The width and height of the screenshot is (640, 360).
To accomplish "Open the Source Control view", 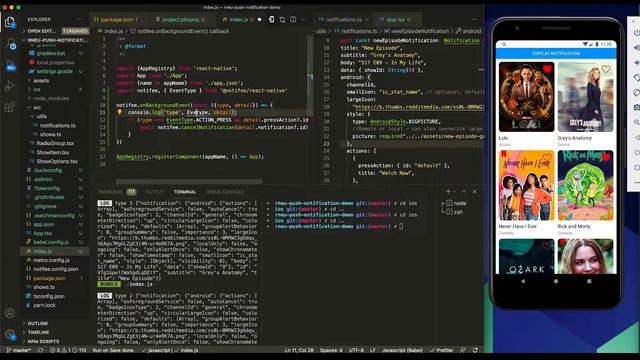I will [x=10, y=65].
